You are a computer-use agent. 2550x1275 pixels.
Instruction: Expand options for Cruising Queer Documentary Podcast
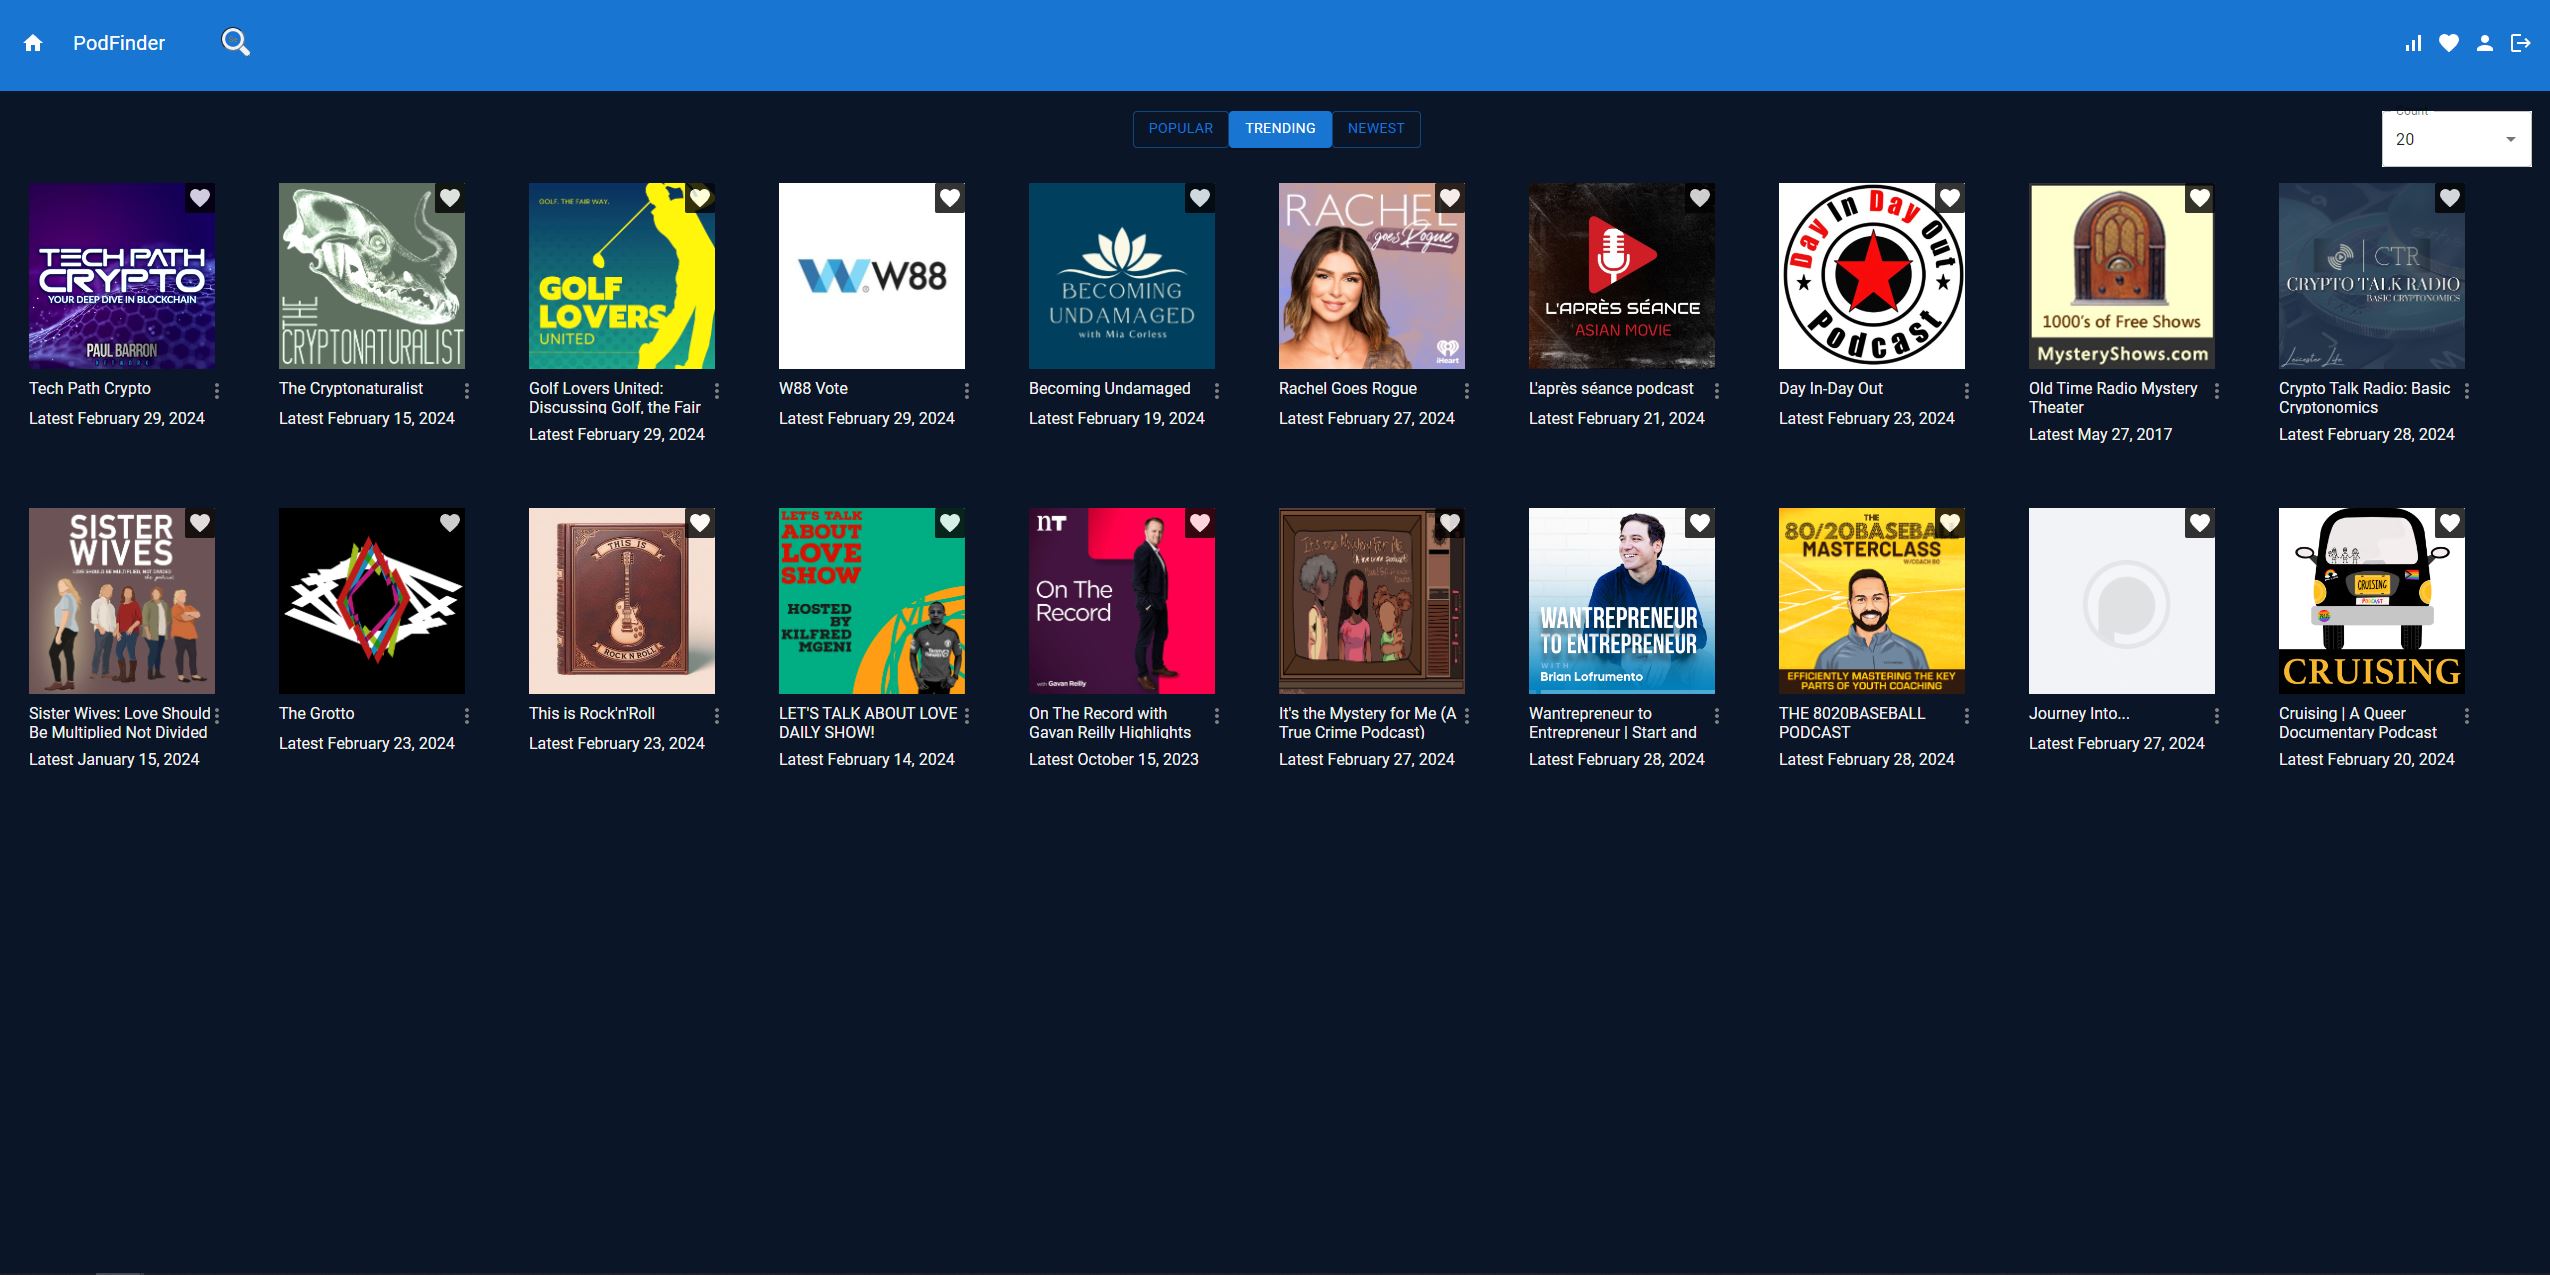tap(2467, 716)
